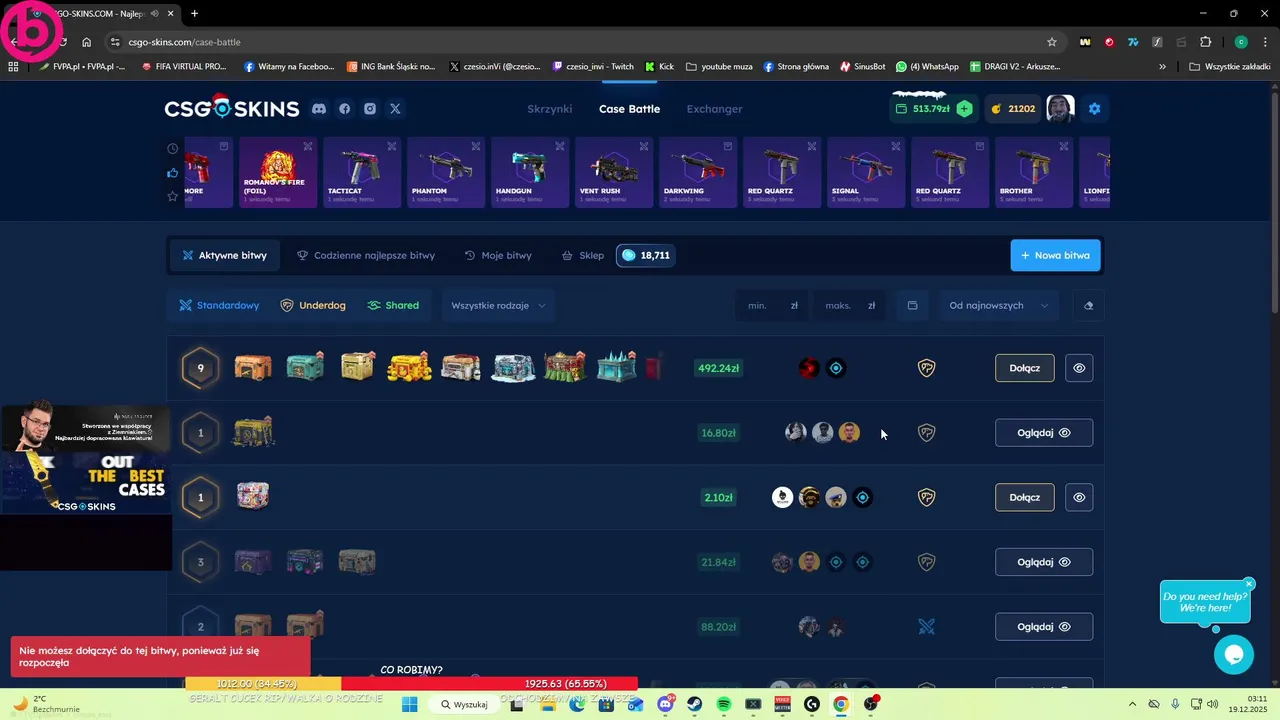This screenshot has height=720, width=1280.
Task: Click the Chrome reload page icon
Action: (62, 42)
